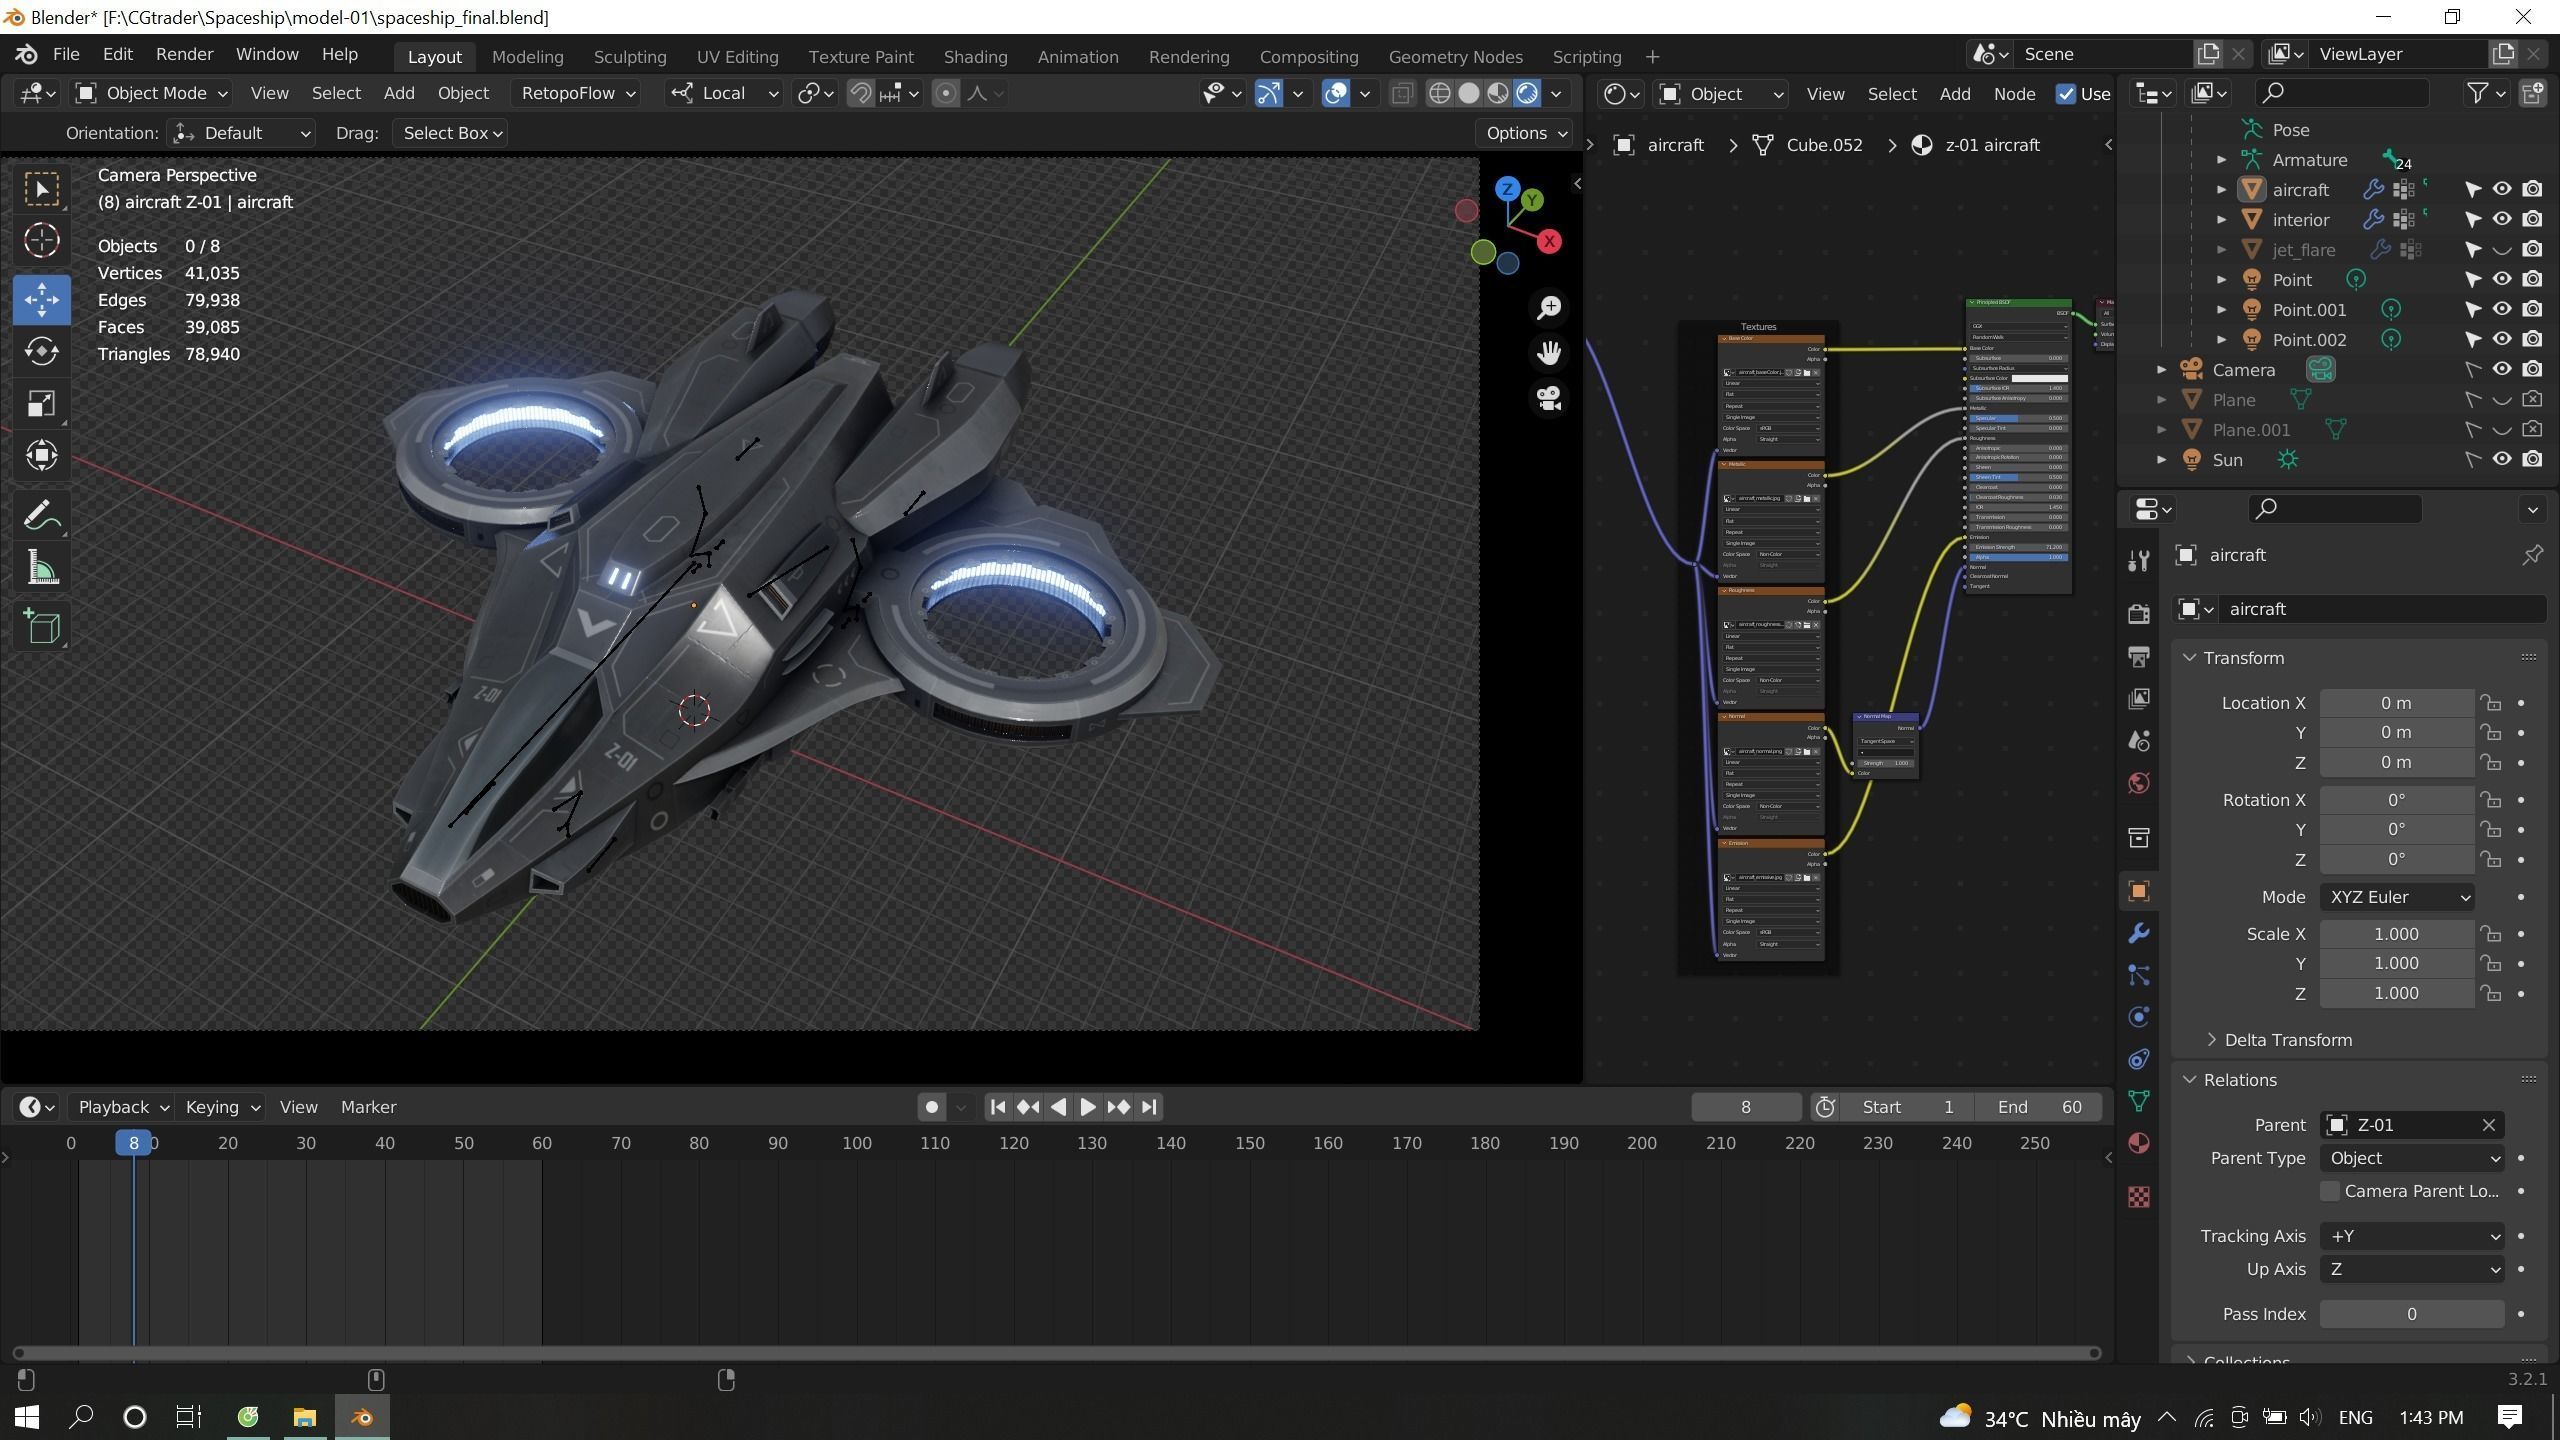Screen dimensions: 2560x1440
Task: Open viewport Options popover
Action: [x=1524, y=133]
